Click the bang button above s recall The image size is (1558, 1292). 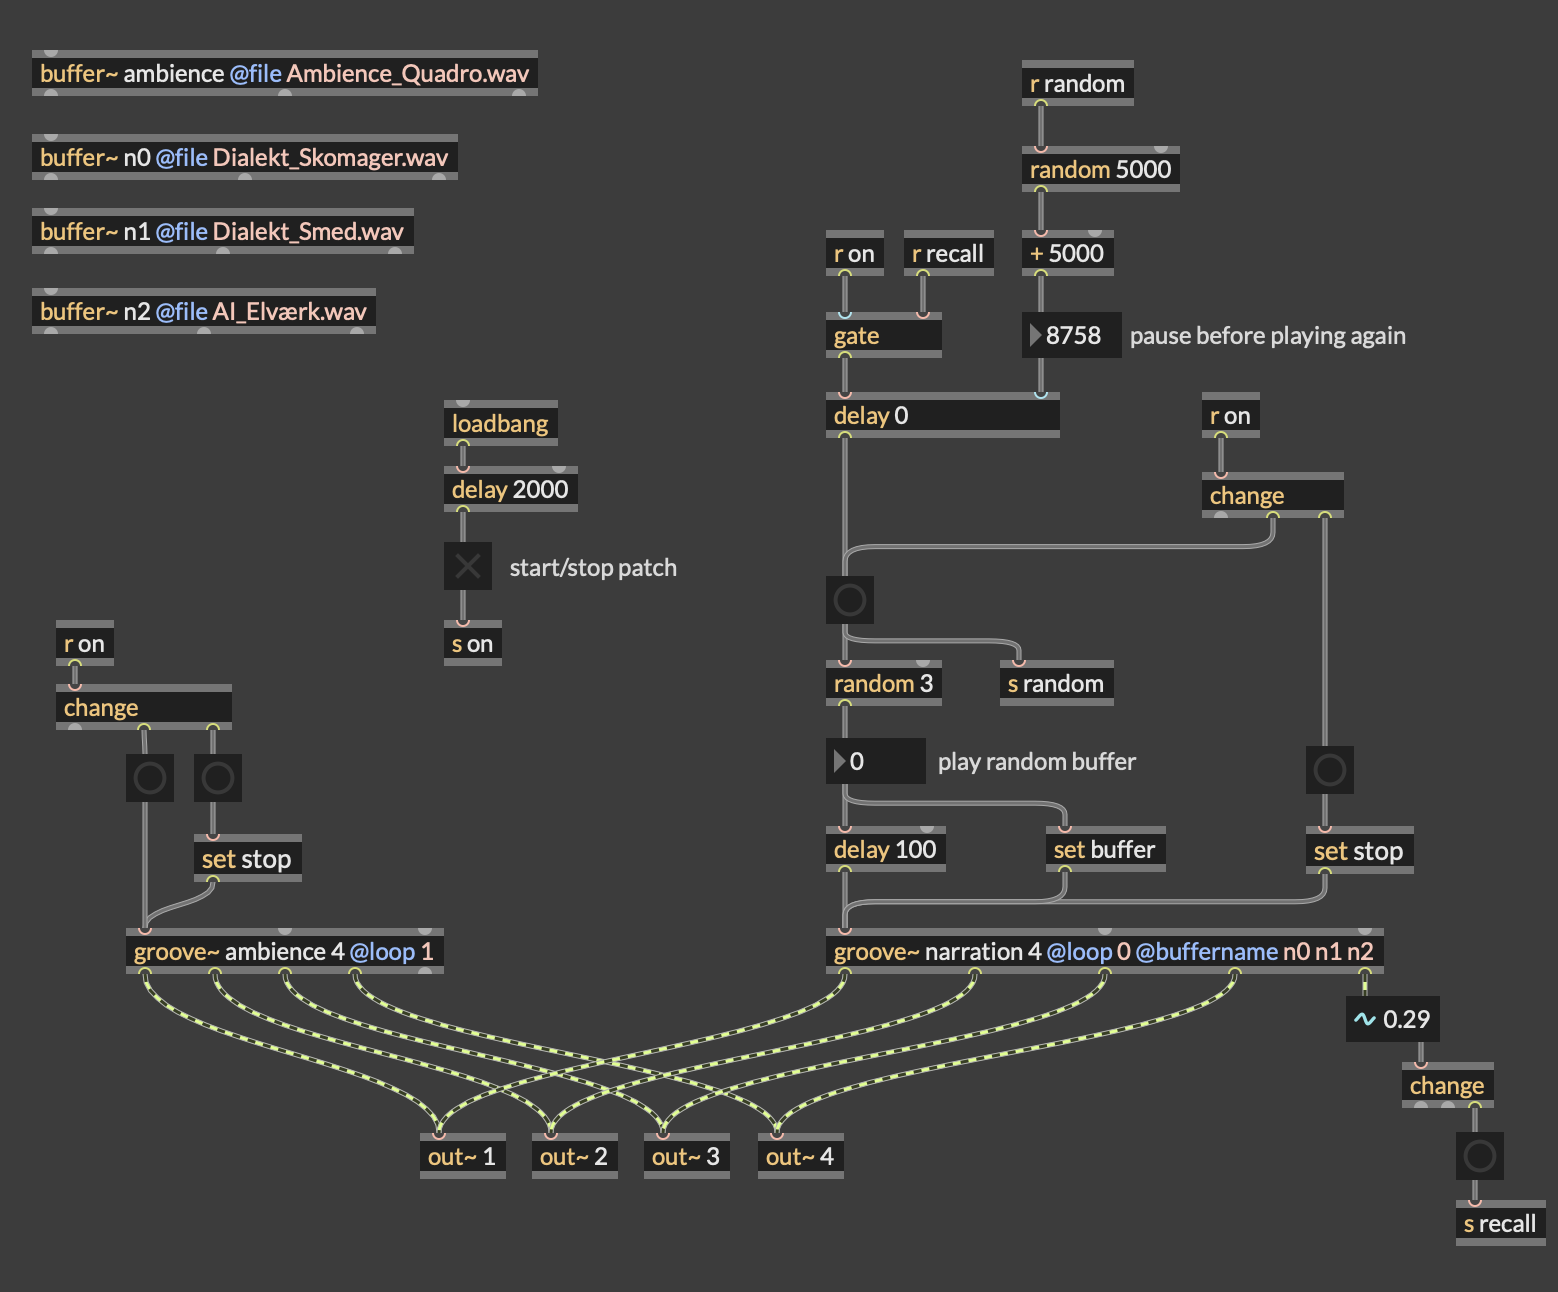pos(1479,1156)
